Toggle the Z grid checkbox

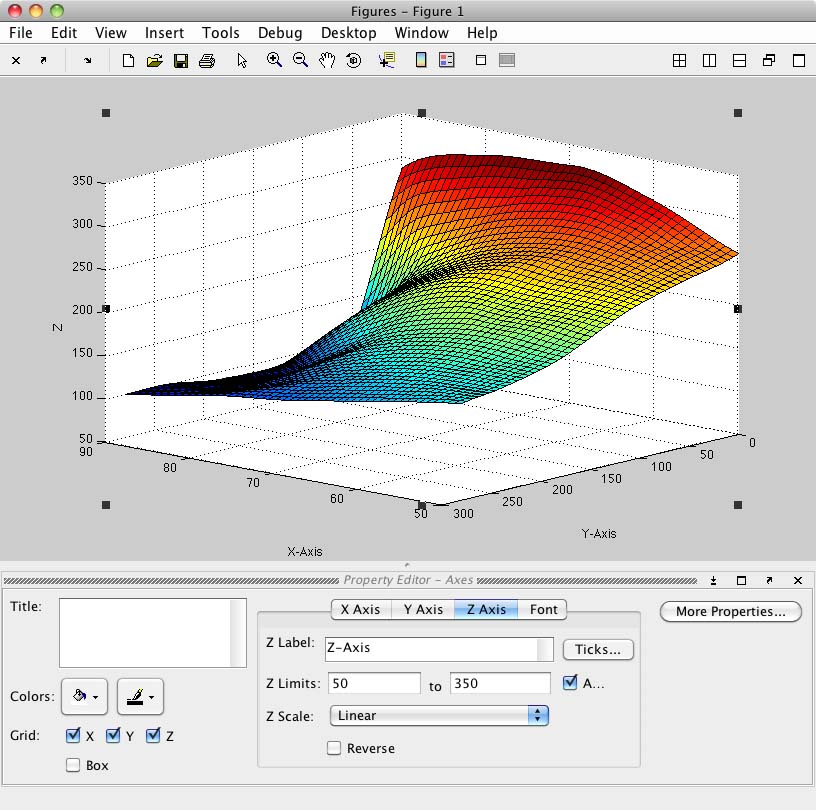pyautogui.click(x=153, y=736)
